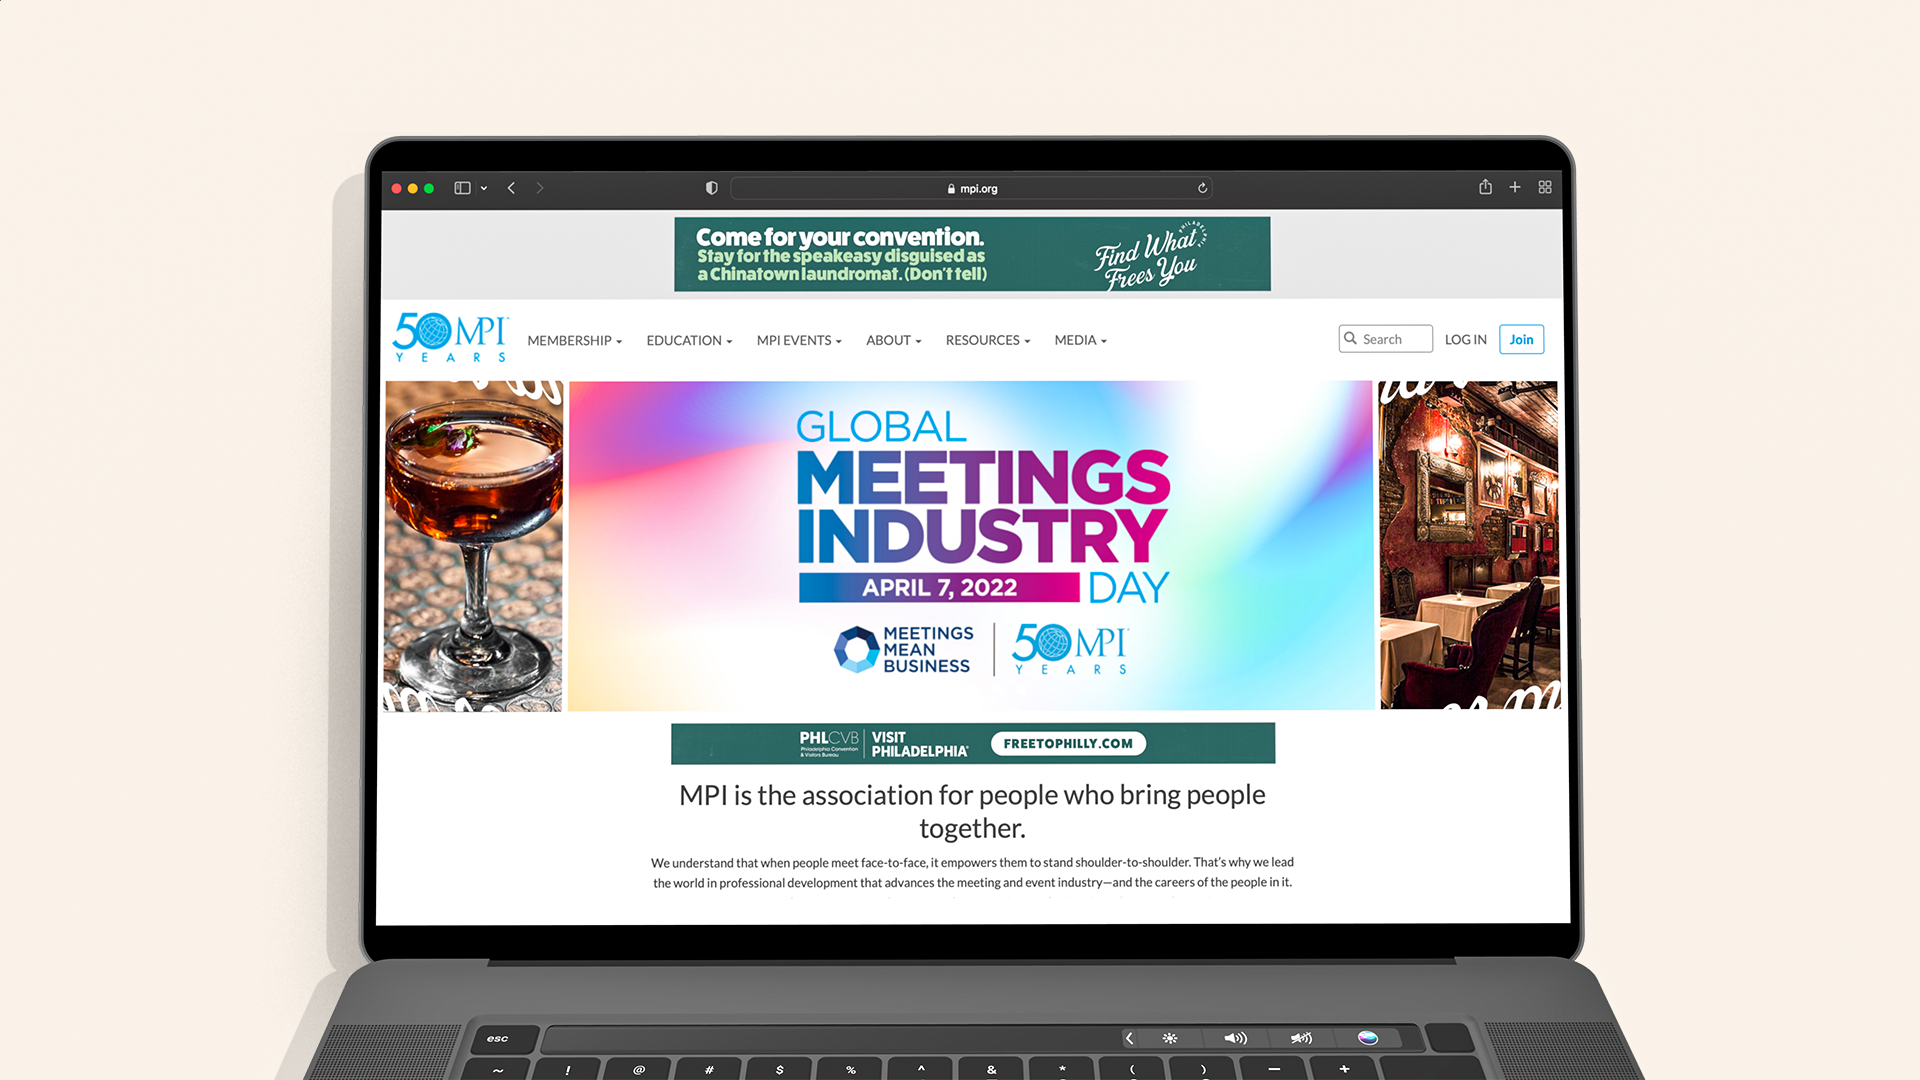
Task: Click the 'MPI is the association' headline
Action: coord(972,811)
